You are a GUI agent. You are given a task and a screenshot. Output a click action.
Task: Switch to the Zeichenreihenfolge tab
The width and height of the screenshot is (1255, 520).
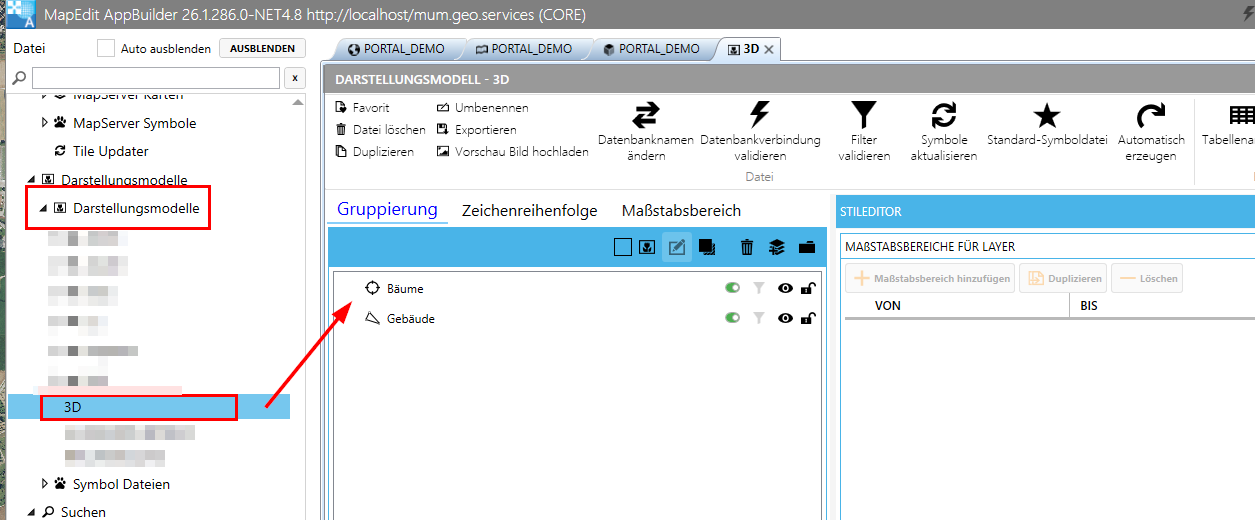click(529, 210)
